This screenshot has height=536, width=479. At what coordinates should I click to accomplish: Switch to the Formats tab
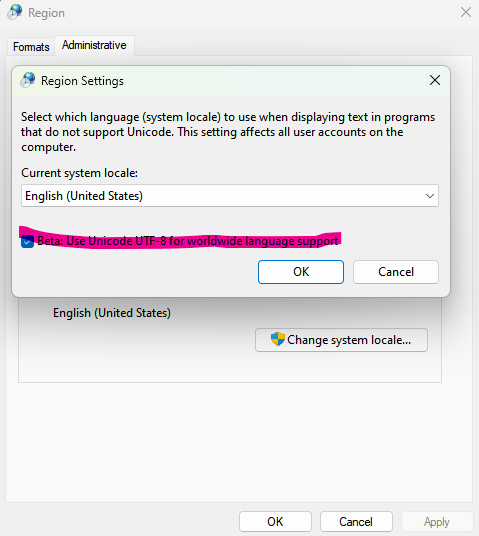pyautogui.click(x=31, y=46)
